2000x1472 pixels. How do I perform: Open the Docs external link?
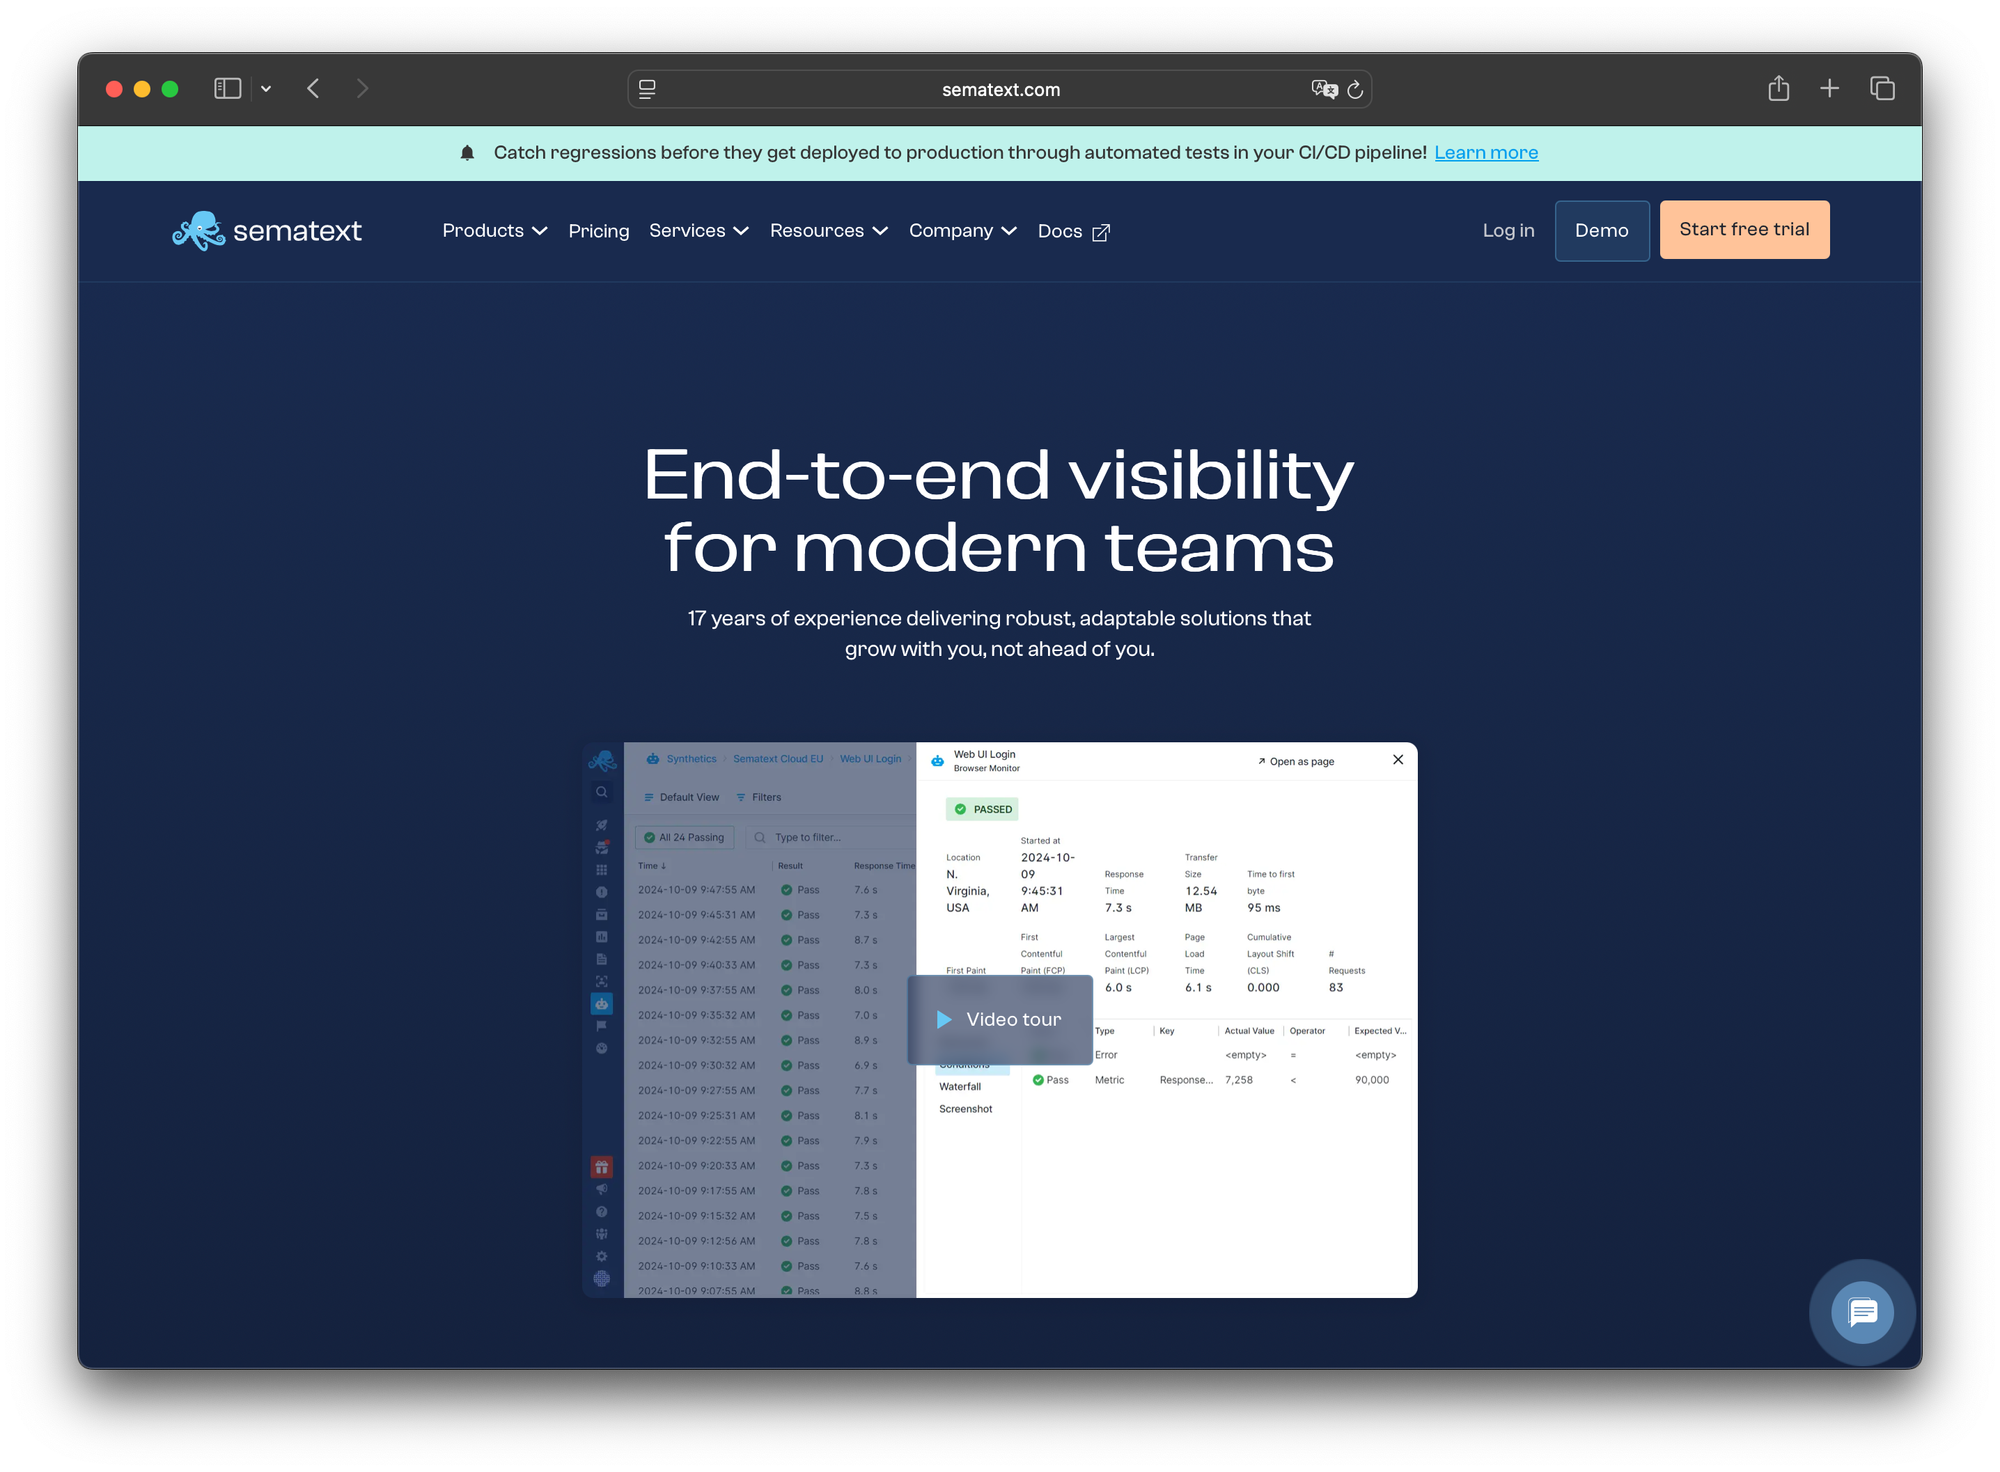click(x=1074, y=231)
